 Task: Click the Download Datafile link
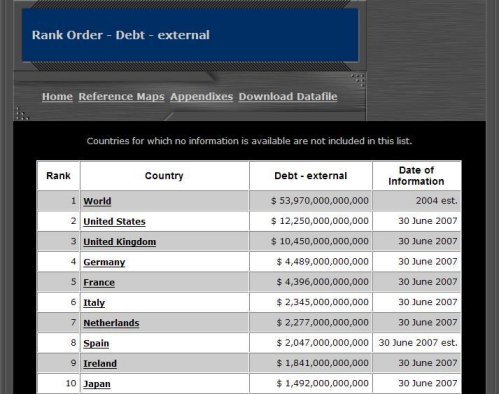(x=288, y=96)
